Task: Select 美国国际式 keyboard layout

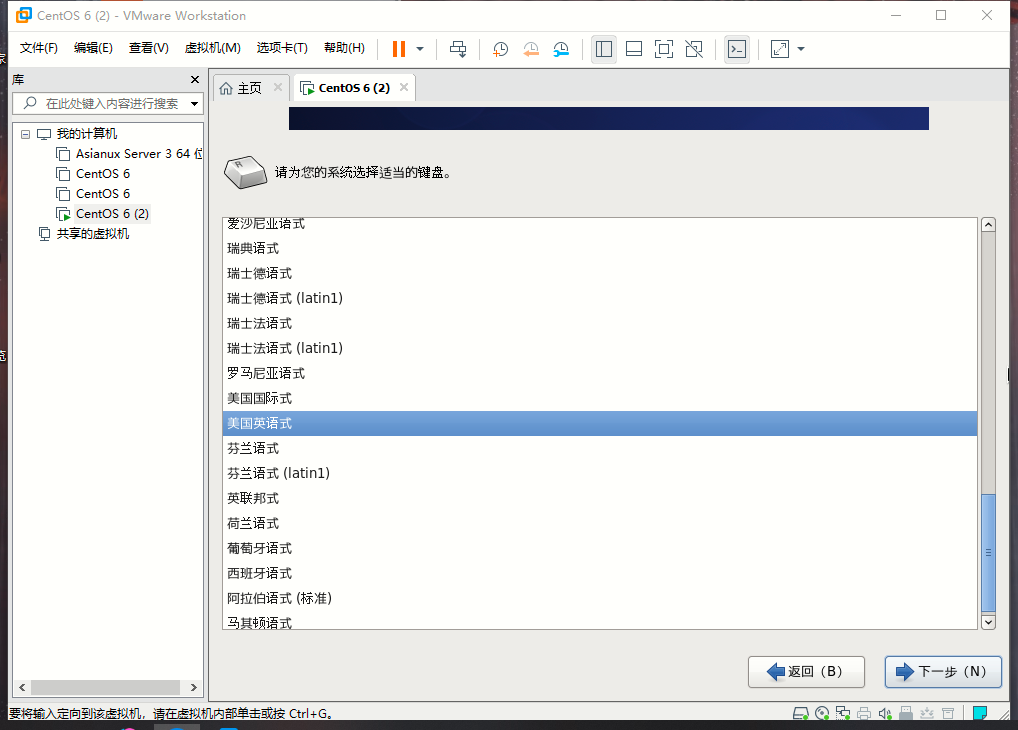Action: tap(599, 398)
